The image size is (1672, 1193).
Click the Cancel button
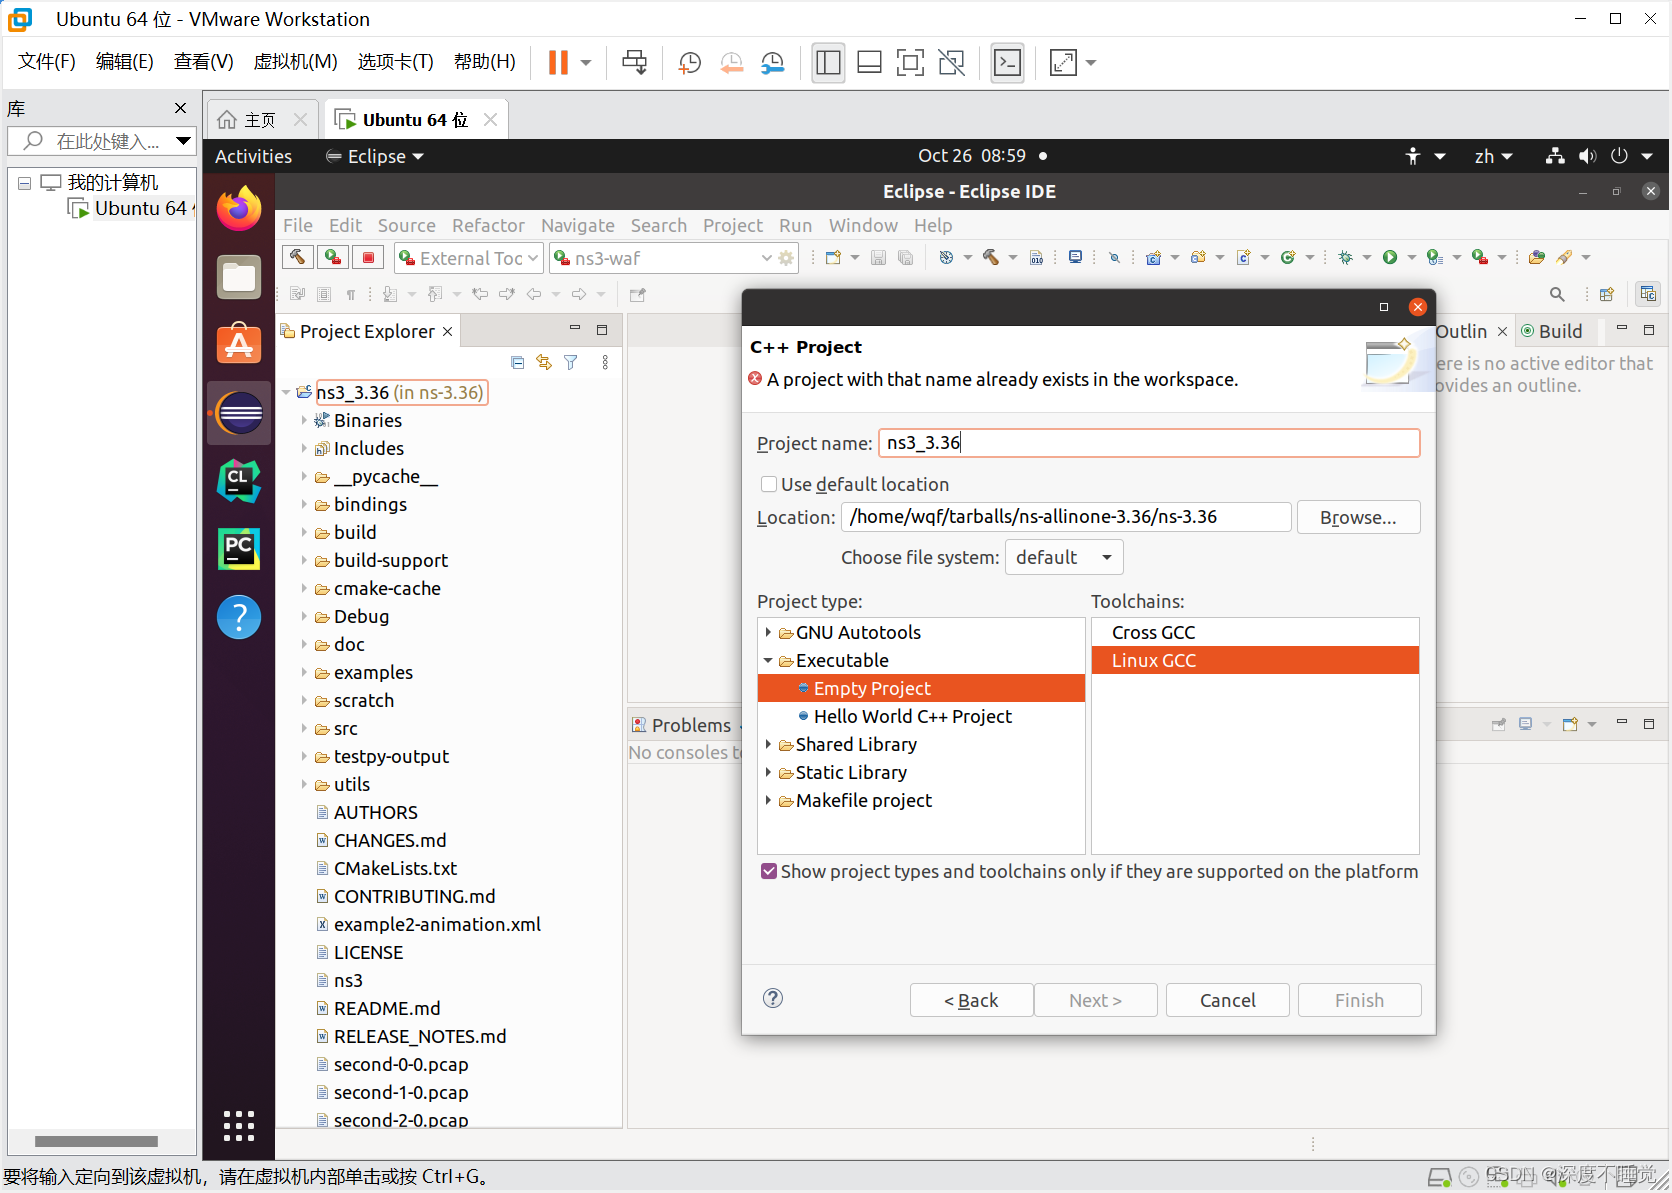pos(1227,1000)
